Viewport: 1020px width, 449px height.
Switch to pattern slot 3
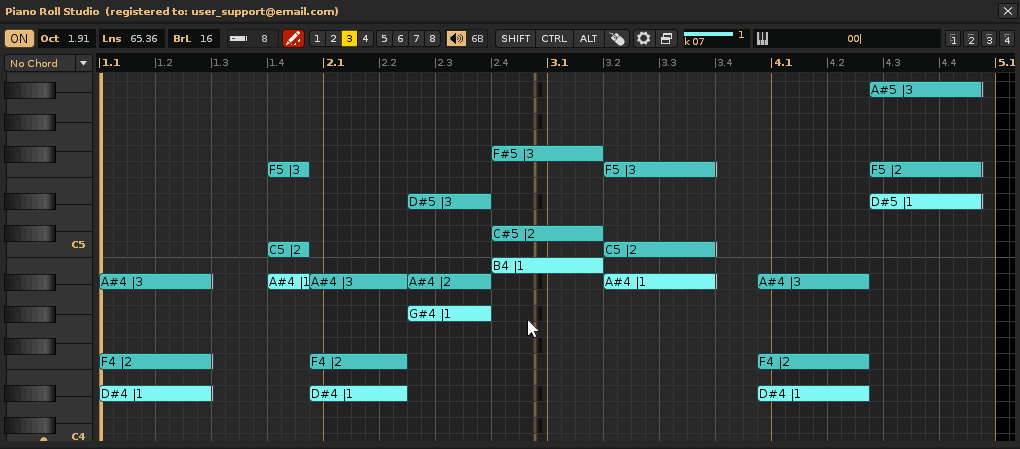pyautogui.click(x=349, y=39)
